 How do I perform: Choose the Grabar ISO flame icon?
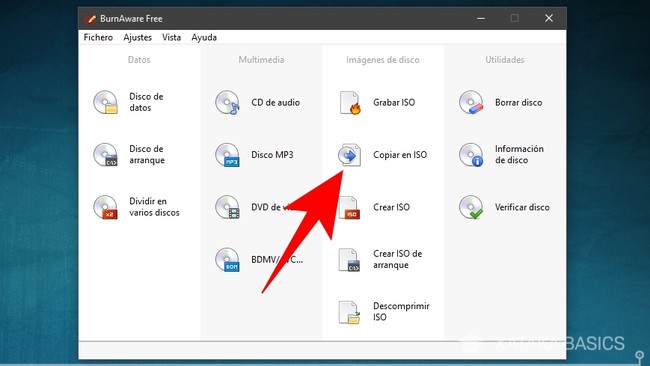pos(349,102)
